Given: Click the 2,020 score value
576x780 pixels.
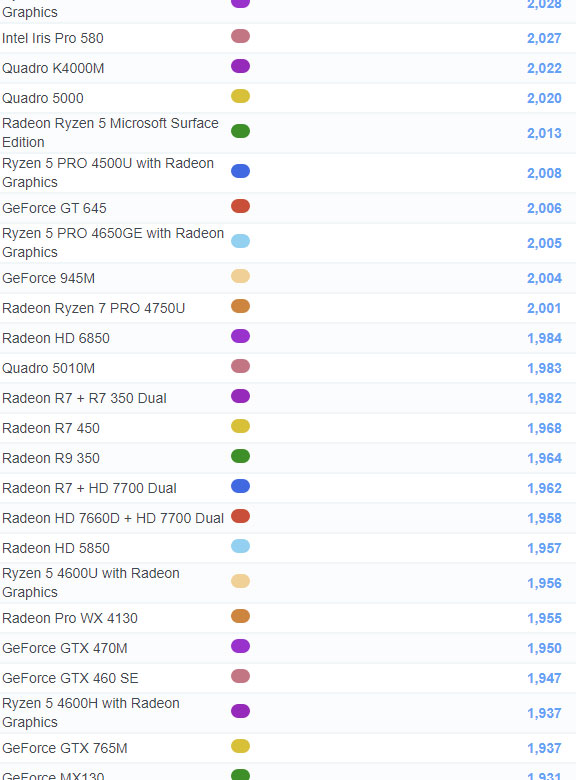Looking at the screenshot, I should (544, 98).
